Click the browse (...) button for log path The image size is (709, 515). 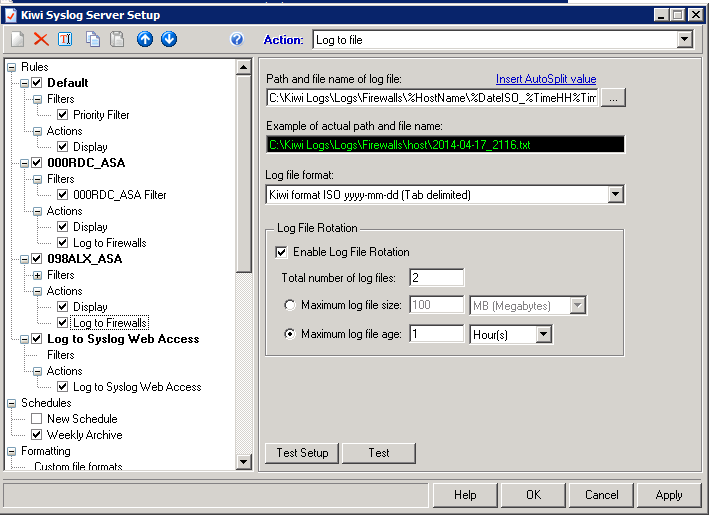(613, 98)
